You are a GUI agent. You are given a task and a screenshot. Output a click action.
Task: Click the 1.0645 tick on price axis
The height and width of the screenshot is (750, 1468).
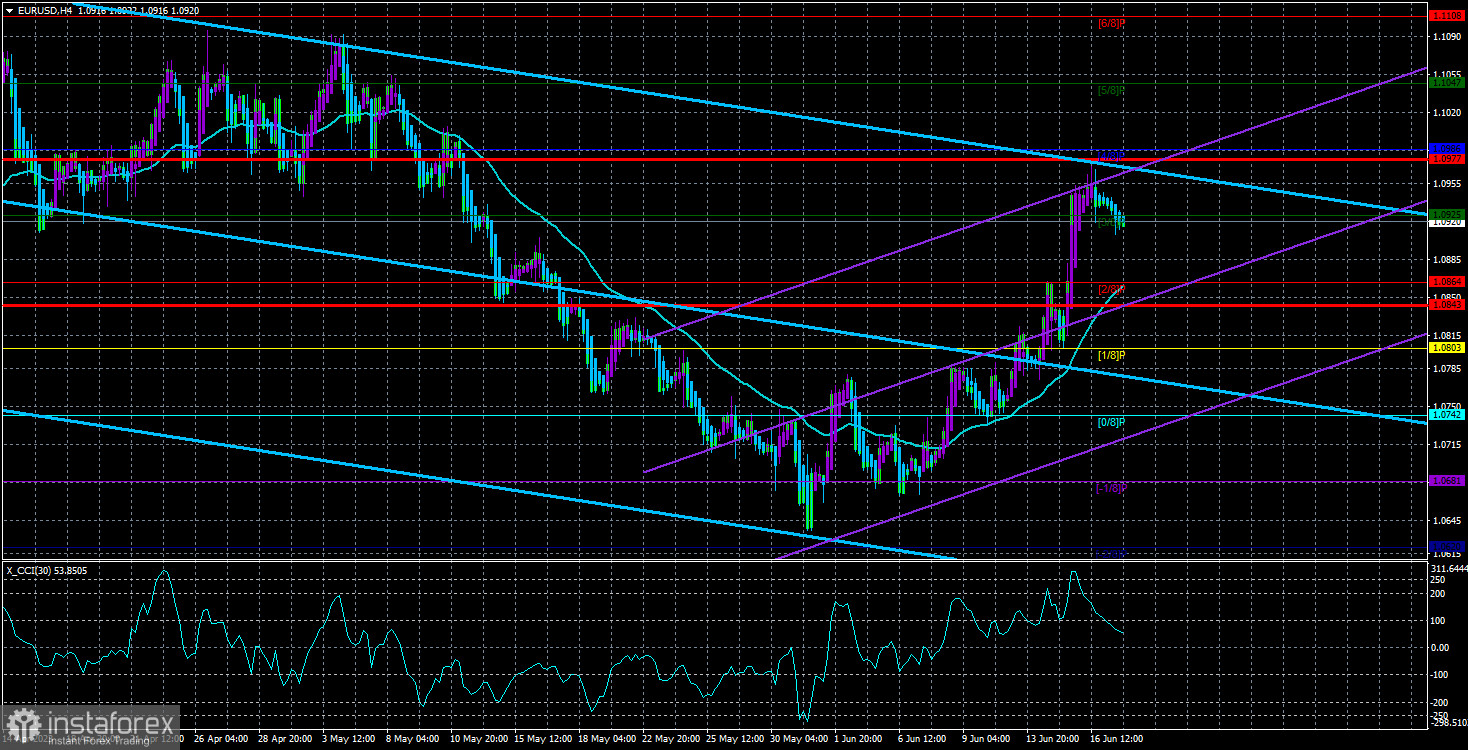[1448, 520]
